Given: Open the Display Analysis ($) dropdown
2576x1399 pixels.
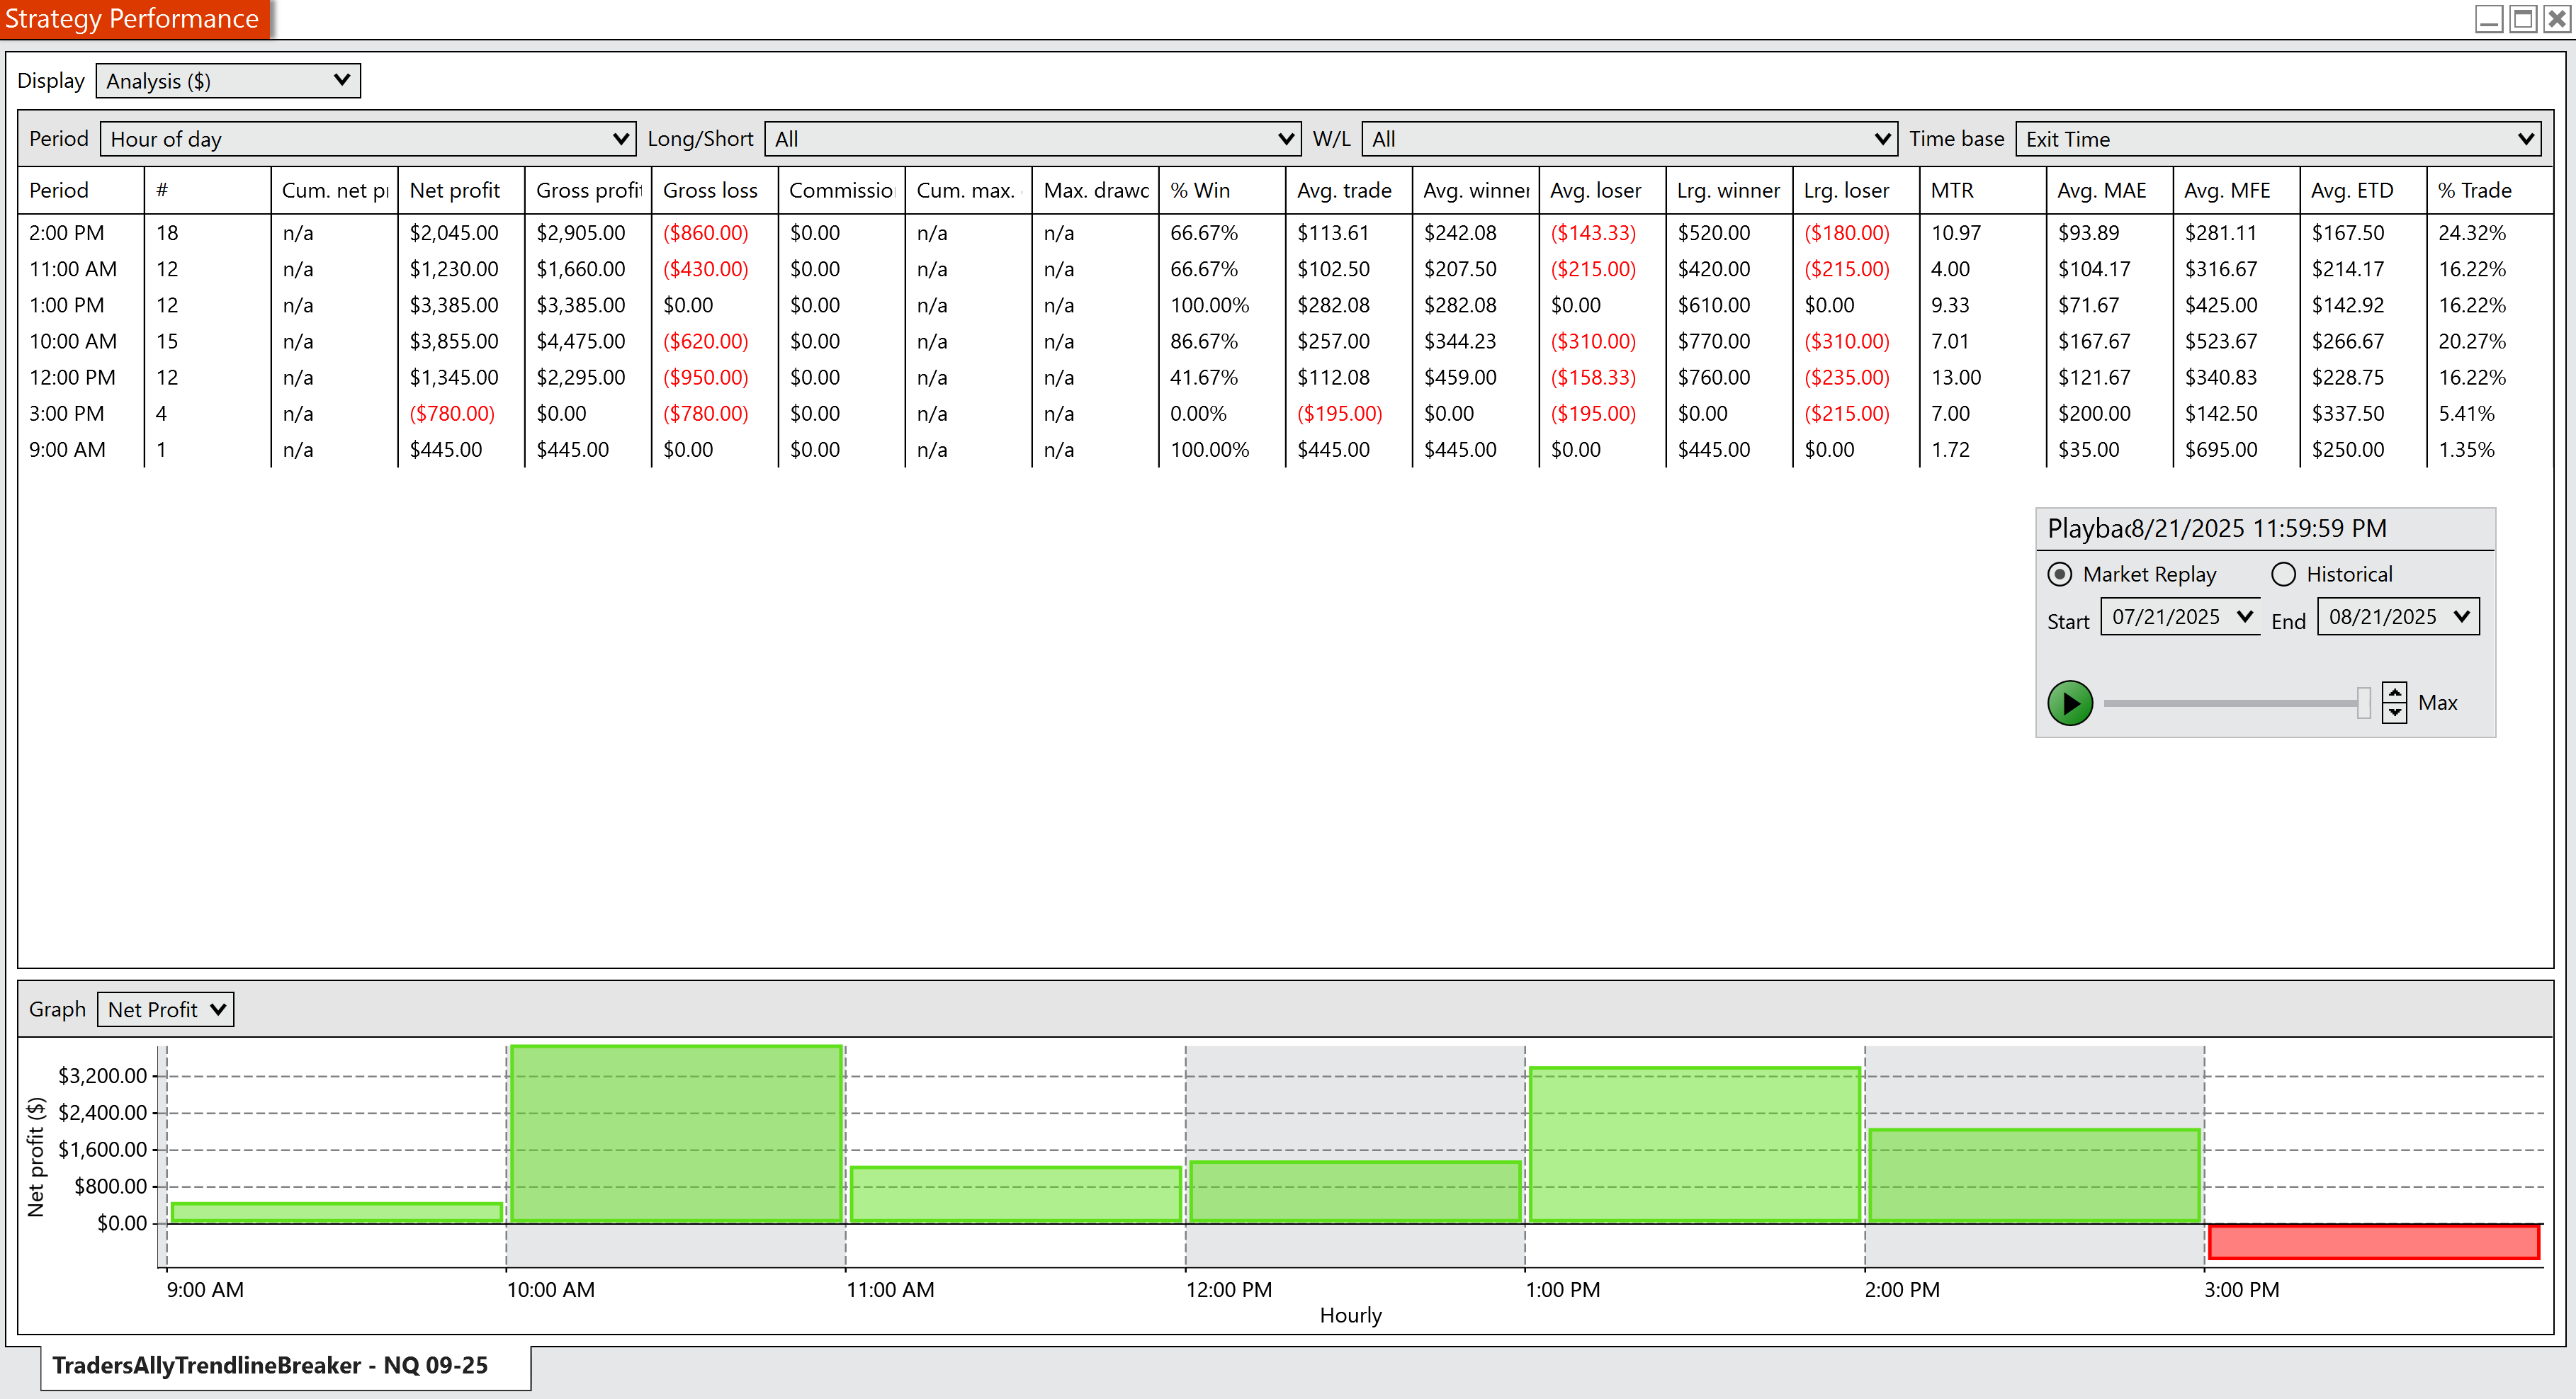Looking at the screenshot, I should point(228,81).
